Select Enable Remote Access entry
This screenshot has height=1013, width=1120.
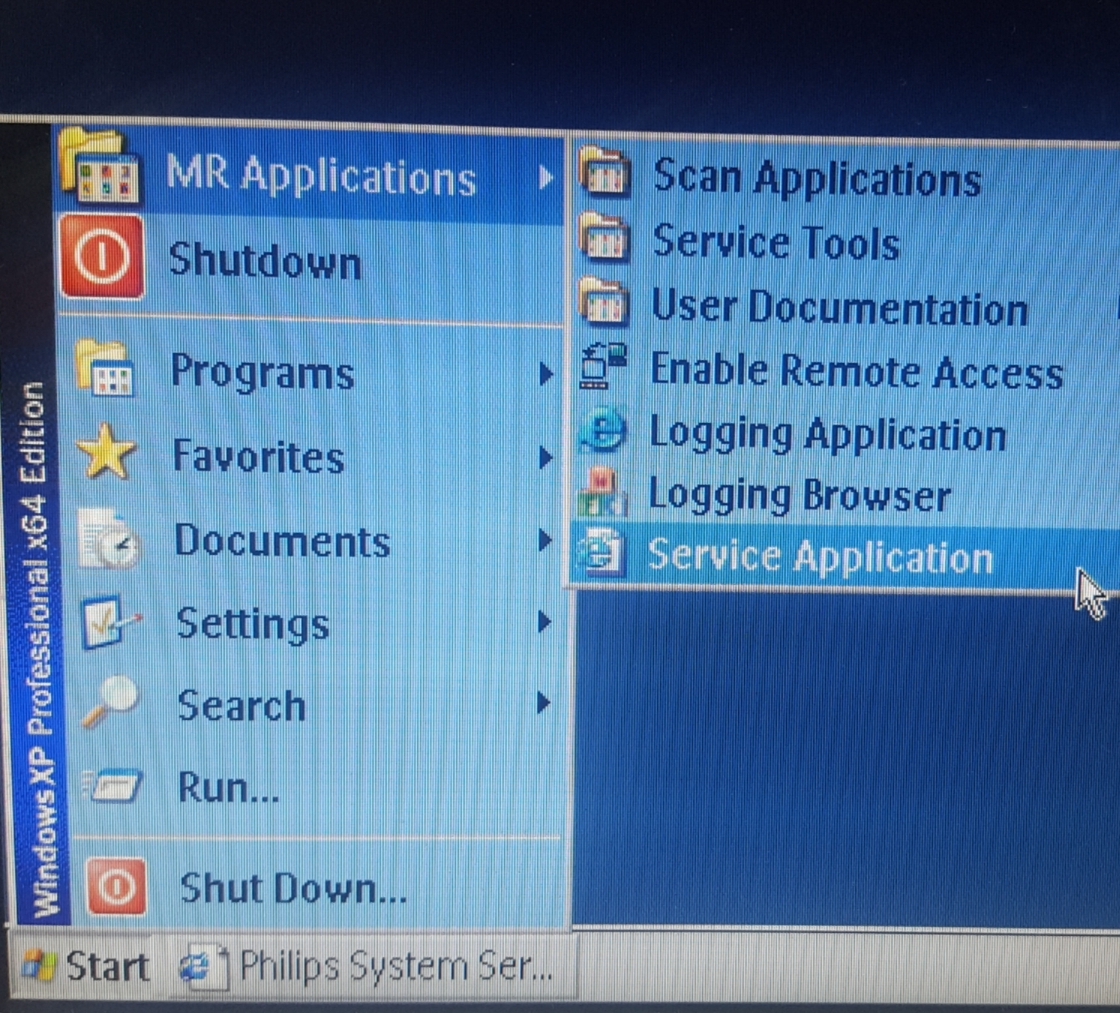click(x=846, y=370)
